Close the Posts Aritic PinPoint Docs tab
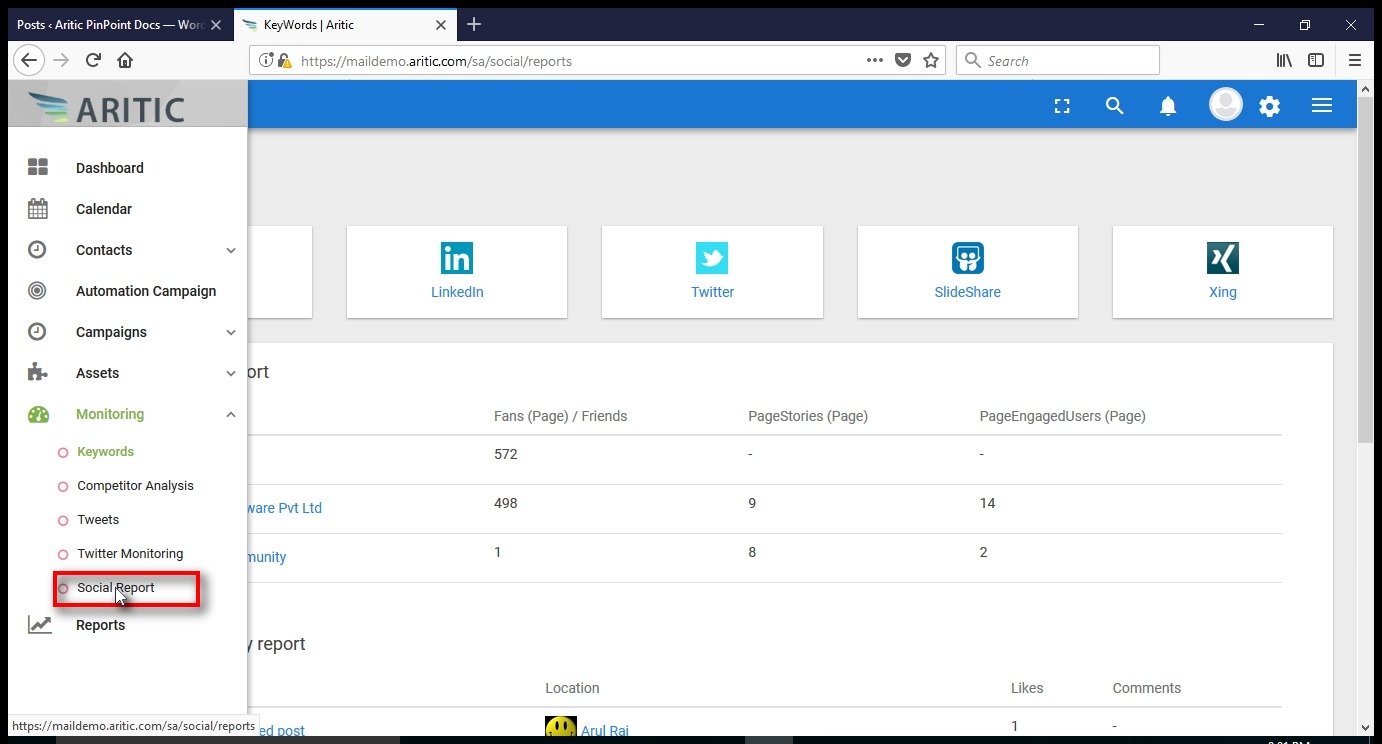Screen dimensions: 1382x744 [216, 24]
